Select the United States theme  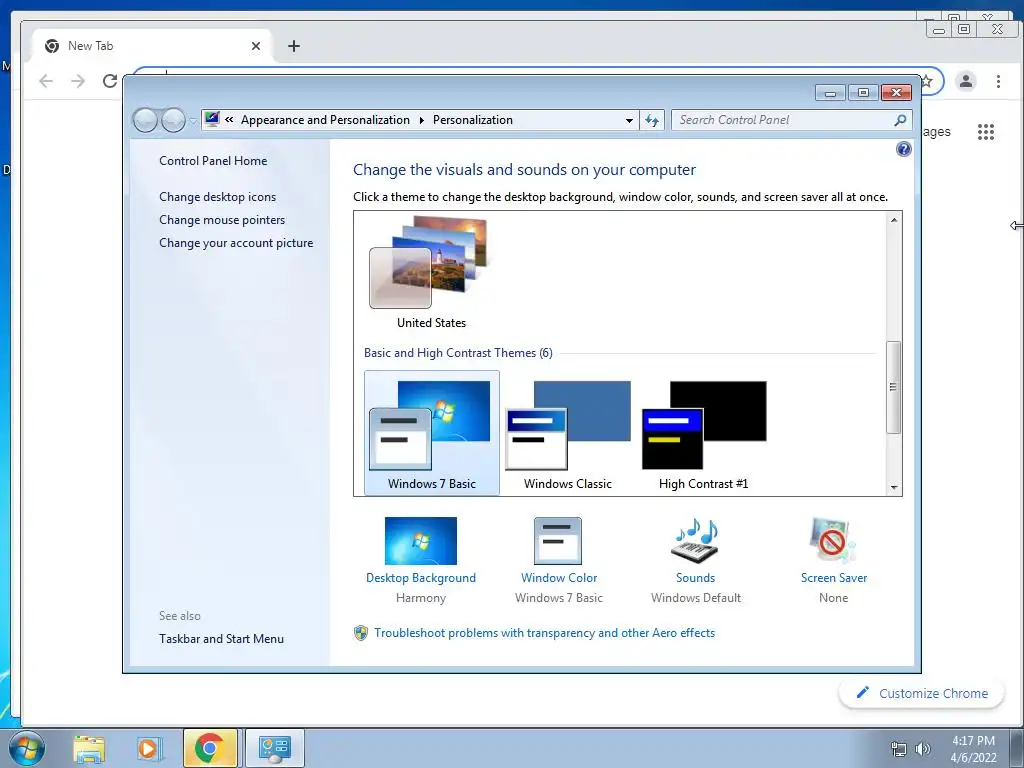[x=431, y=273]
